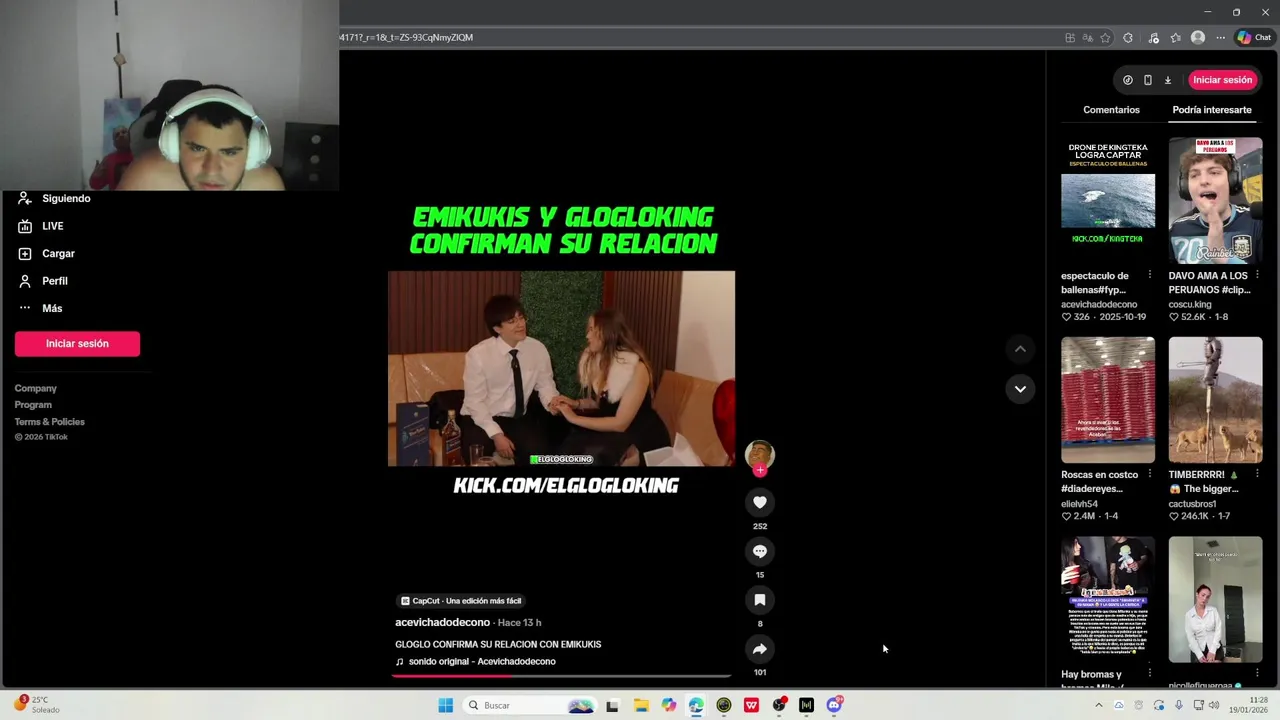Click the Buscar taskbar search field

click(530, 705)
